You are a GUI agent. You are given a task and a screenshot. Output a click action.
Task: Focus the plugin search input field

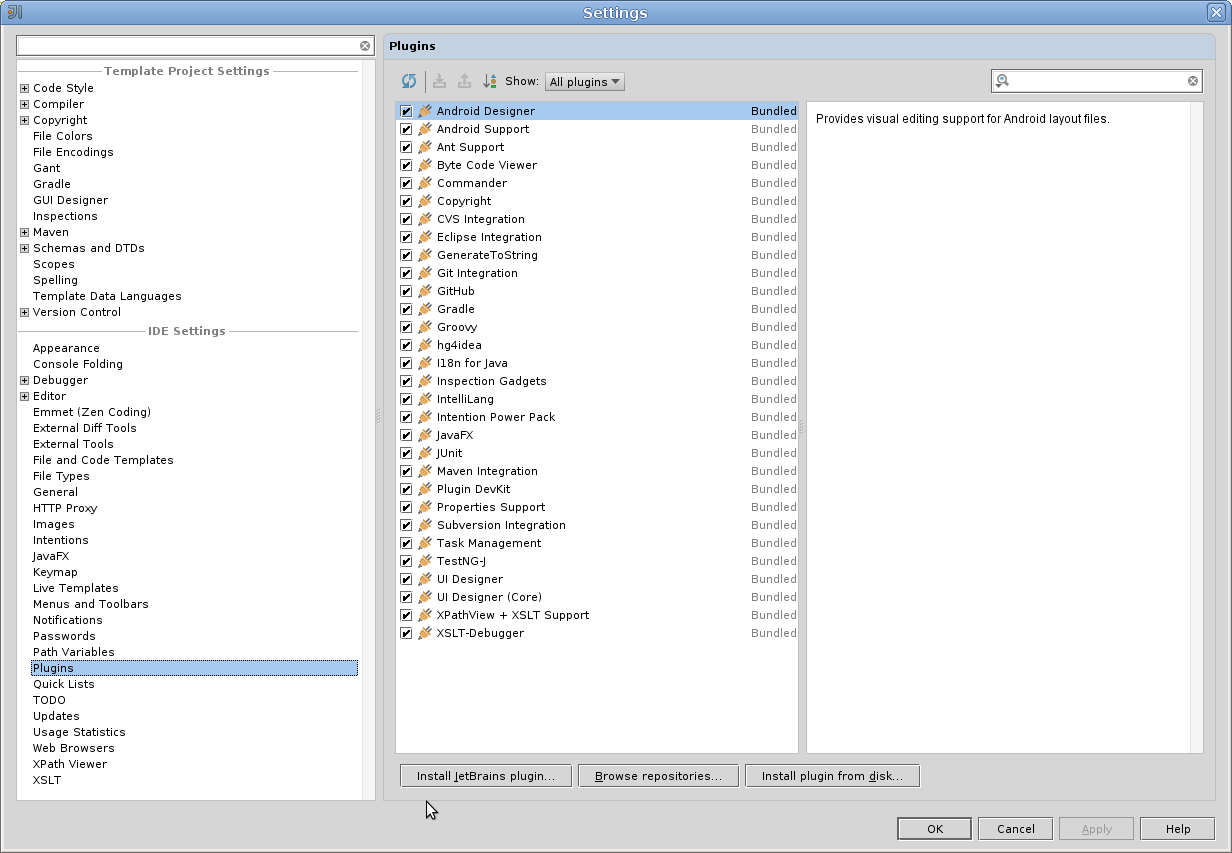(x=1097, y=82)
